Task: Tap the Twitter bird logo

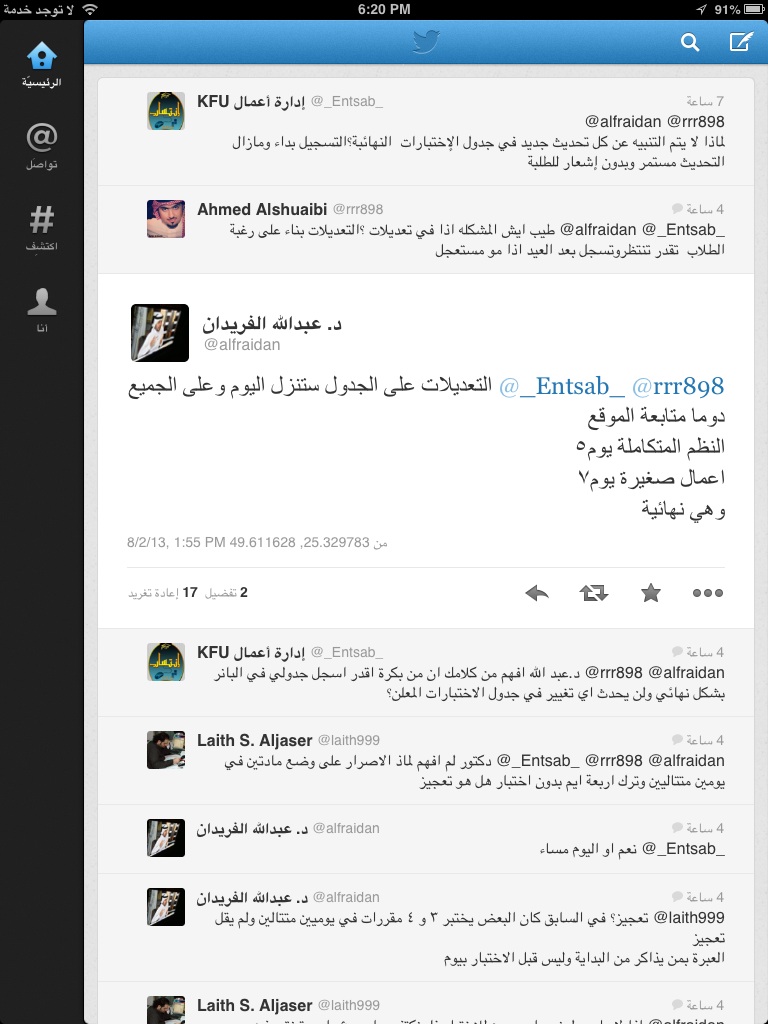Action: coord(426,42)
